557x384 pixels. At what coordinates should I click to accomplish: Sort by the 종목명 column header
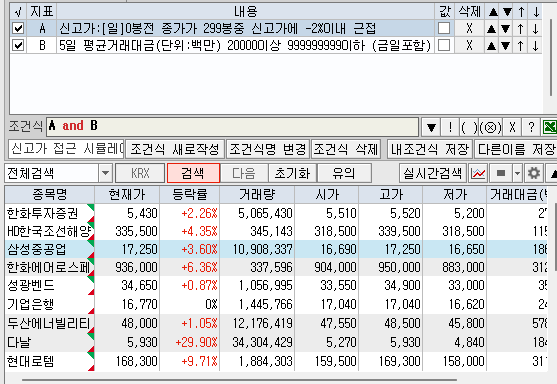[x=50, y=194]
